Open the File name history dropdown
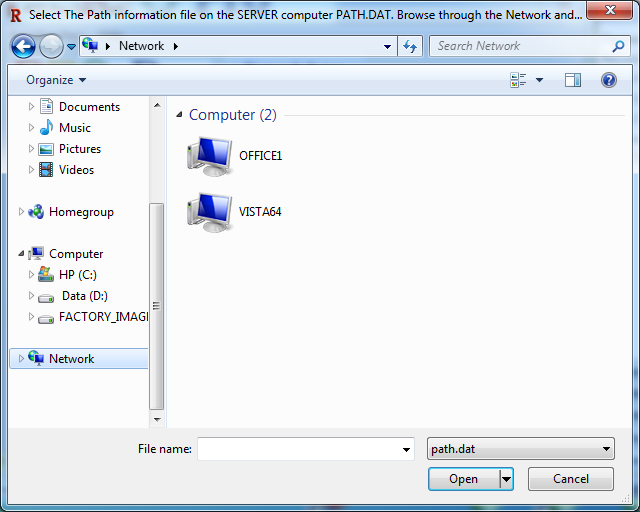 click(x=406, y=450)
